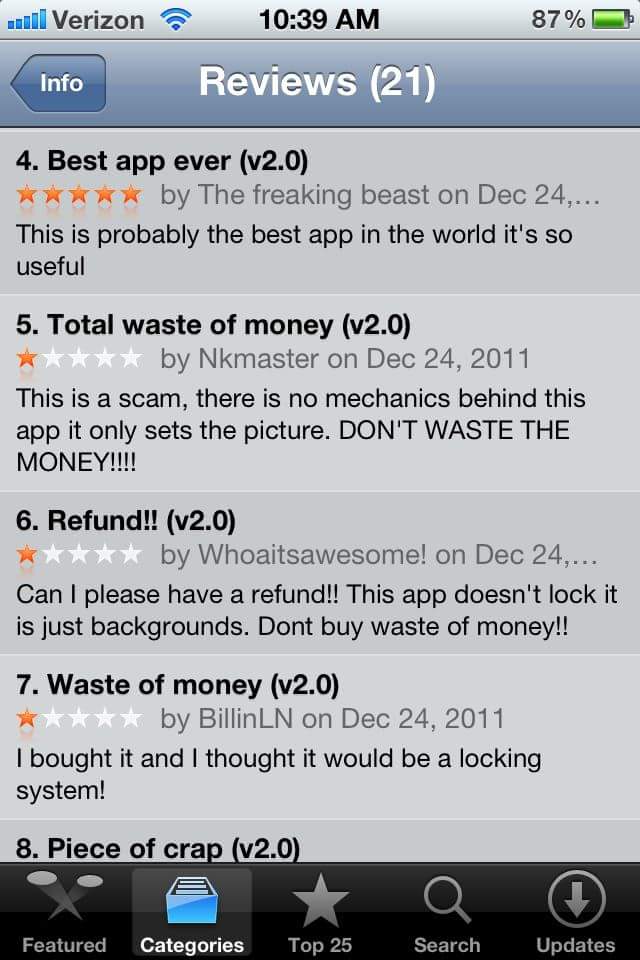This screenshot has height=960, width=640.
Task: Select review 7 Waste of money
Action: pyautogui.click(x=320, y=737)
